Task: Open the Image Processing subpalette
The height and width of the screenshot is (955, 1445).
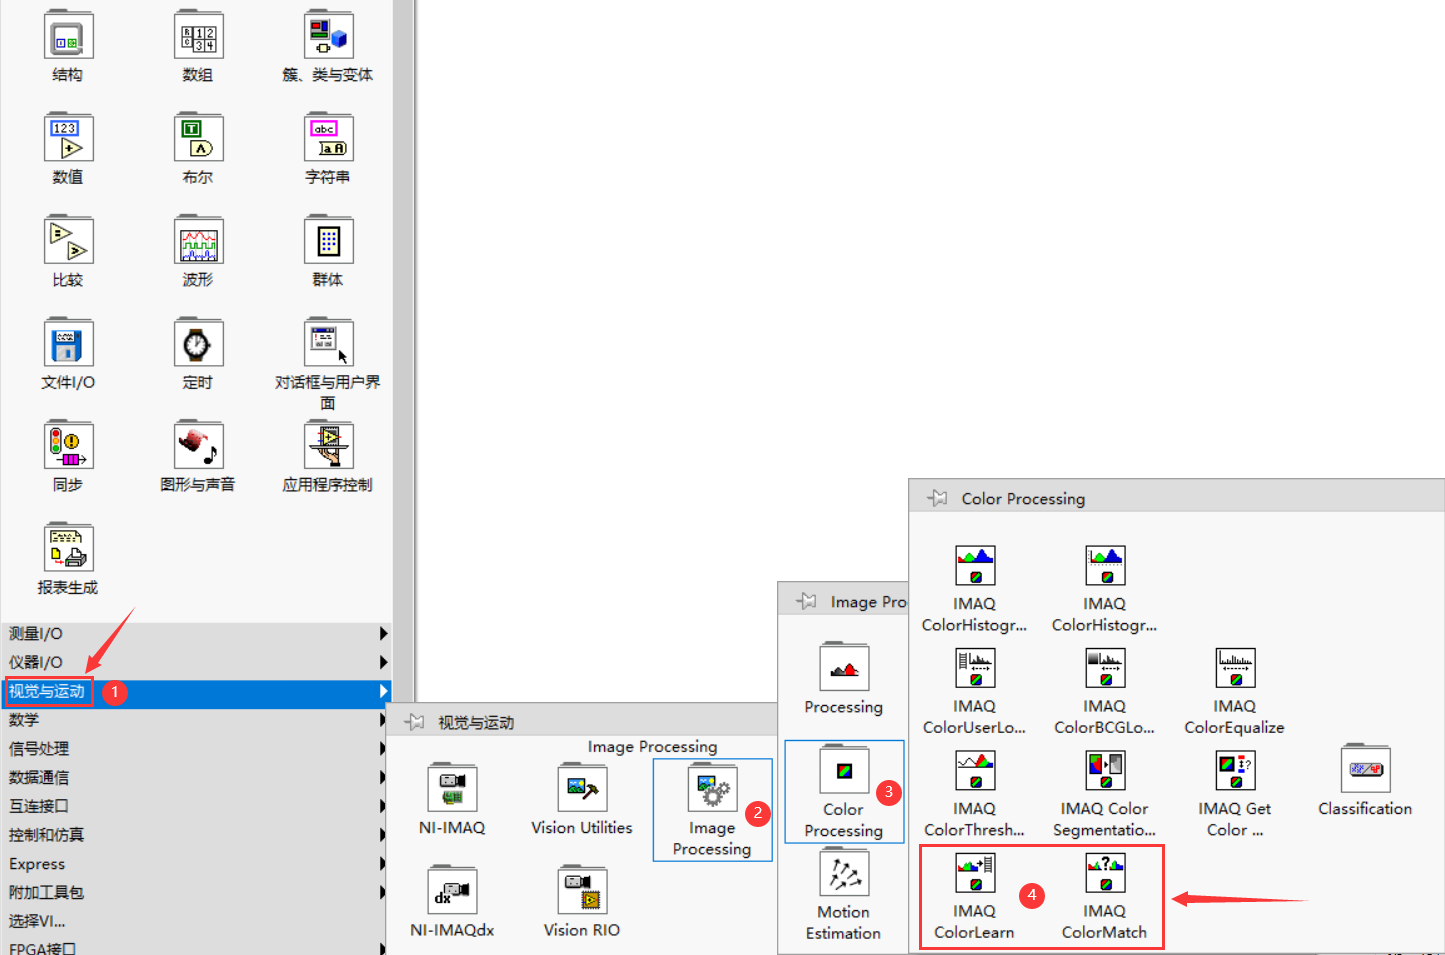Action: tap(712, 789)
